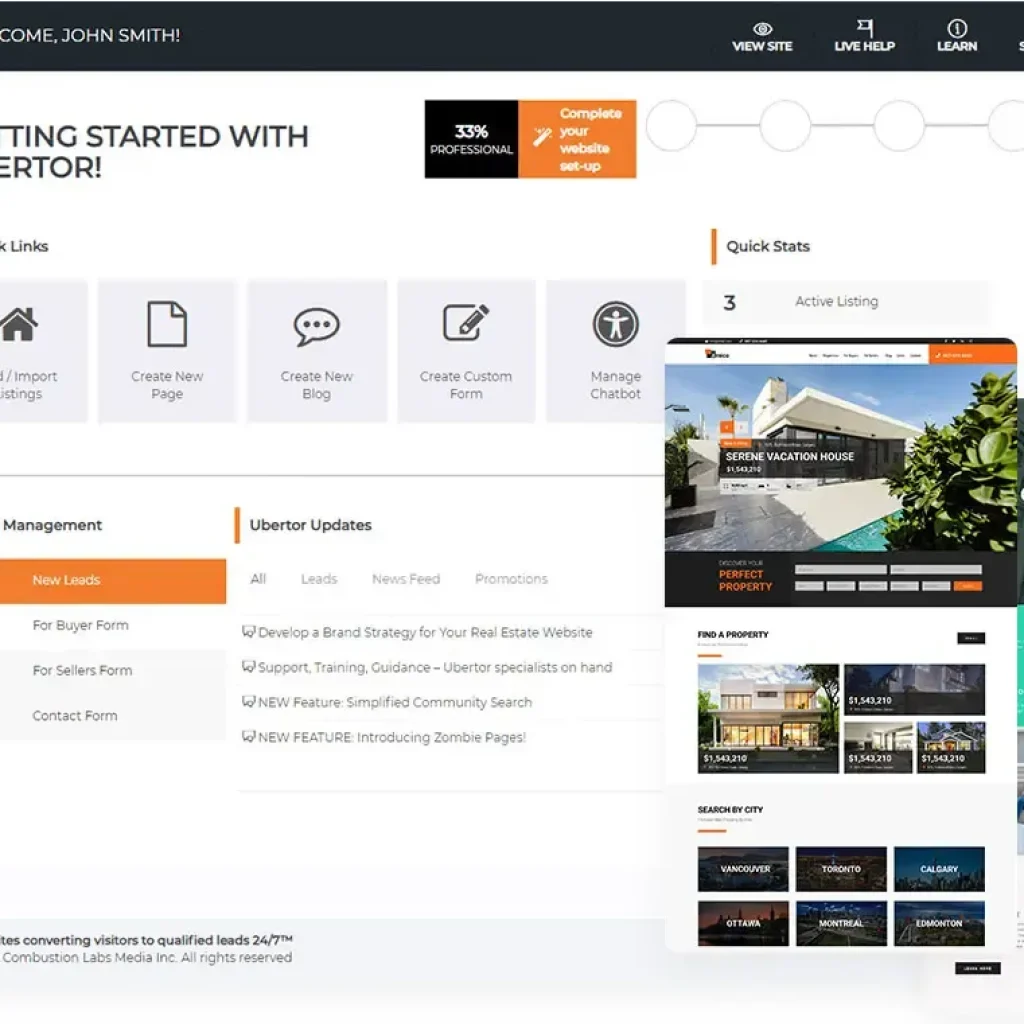Click the Create New Blog speech bubble icon
Viewport: 1024px width, 1024px height.
(x=316, y=326)
